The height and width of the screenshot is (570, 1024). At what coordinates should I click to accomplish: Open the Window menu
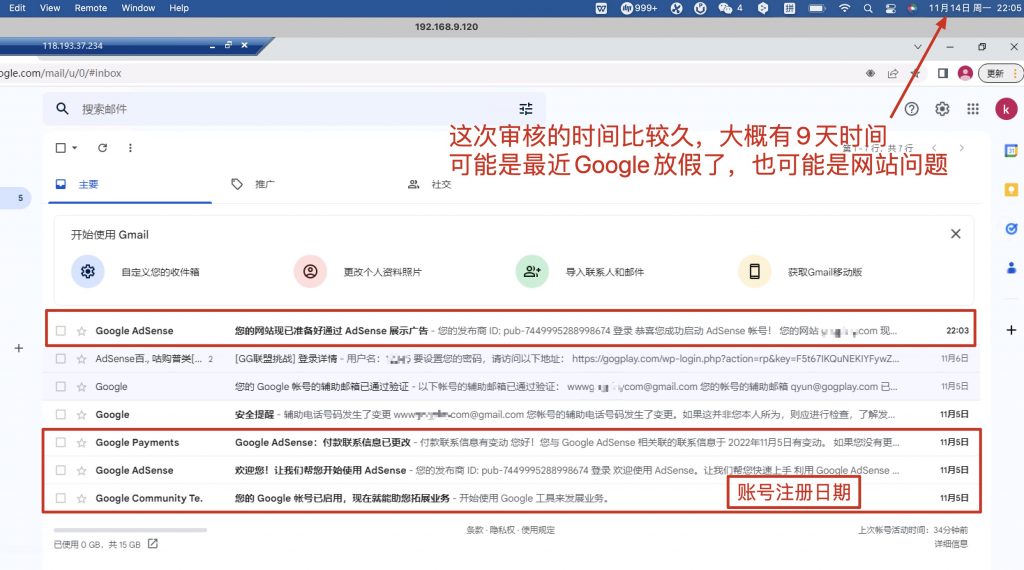pyautogui.click(x=138, y=8)
